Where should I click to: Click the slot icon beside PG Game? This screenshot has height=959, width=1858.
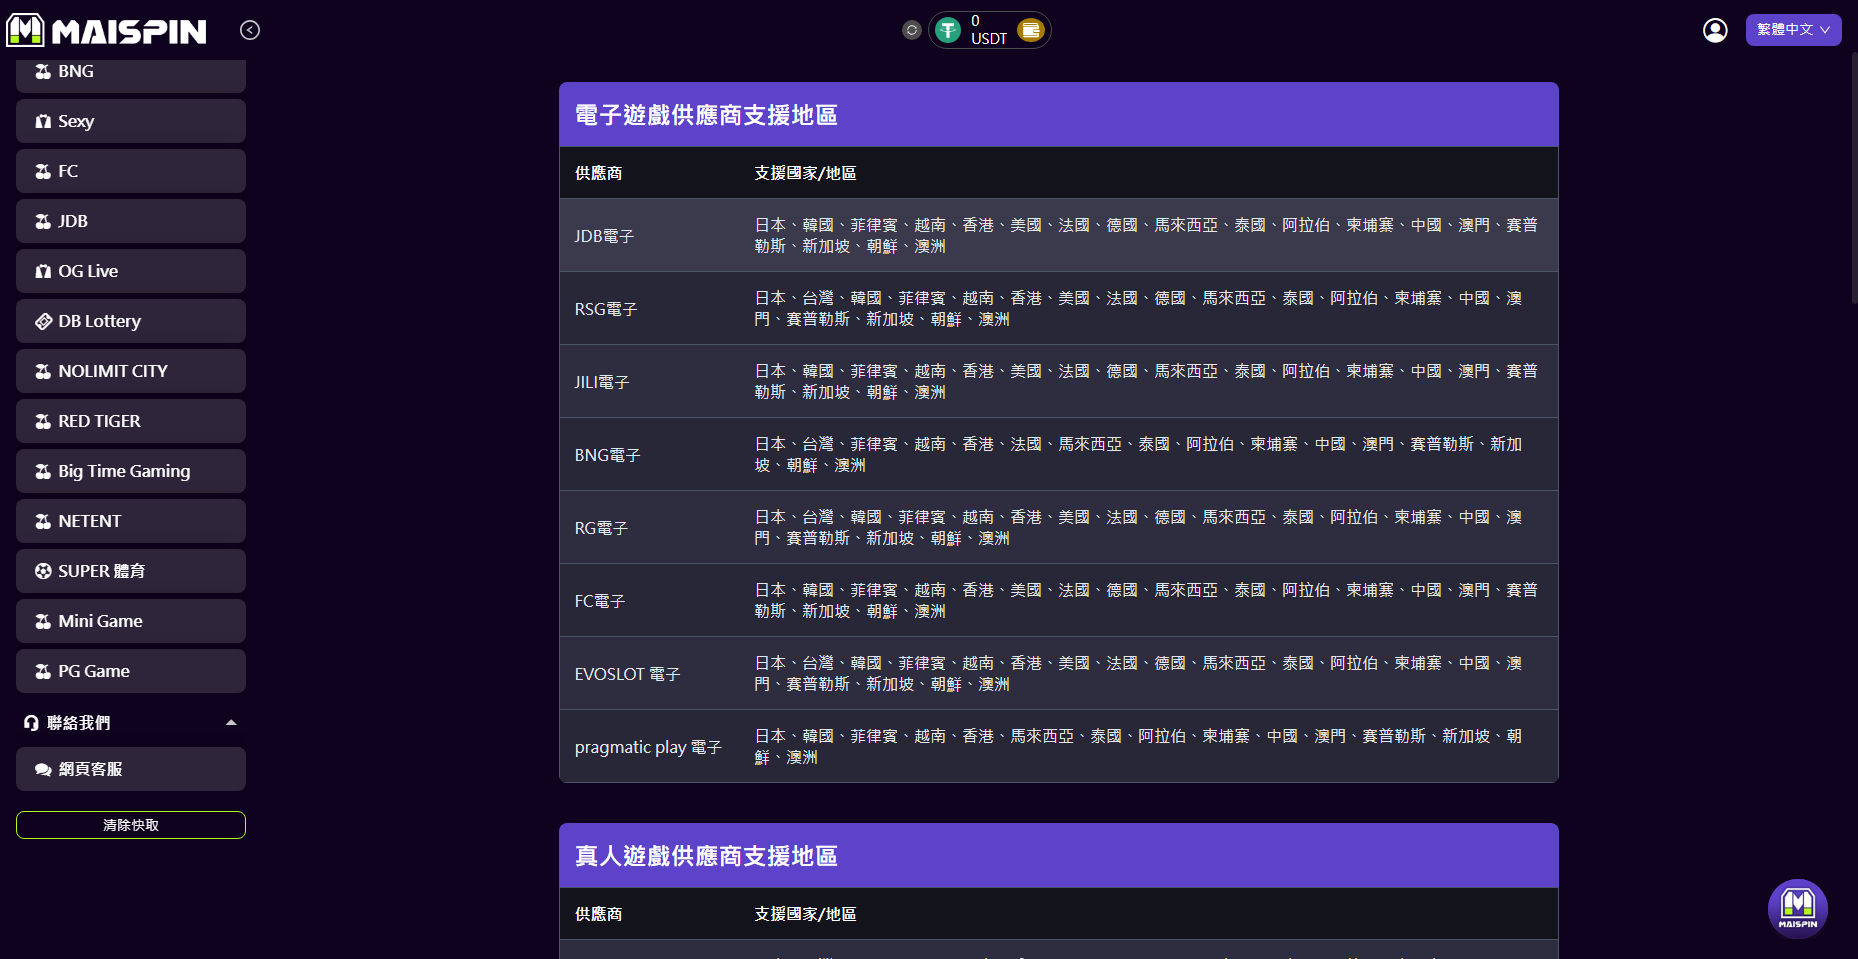[43, 671]
